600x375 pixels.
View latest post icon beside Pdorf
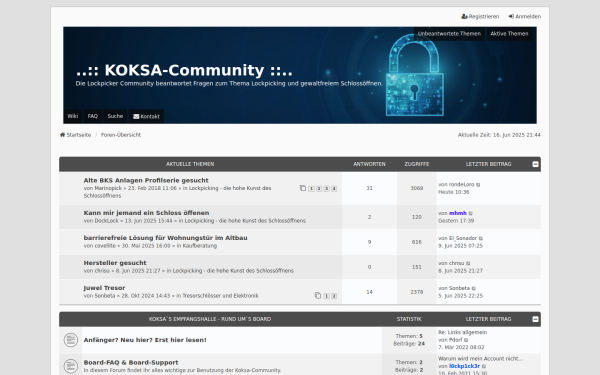tap(466, 340)
